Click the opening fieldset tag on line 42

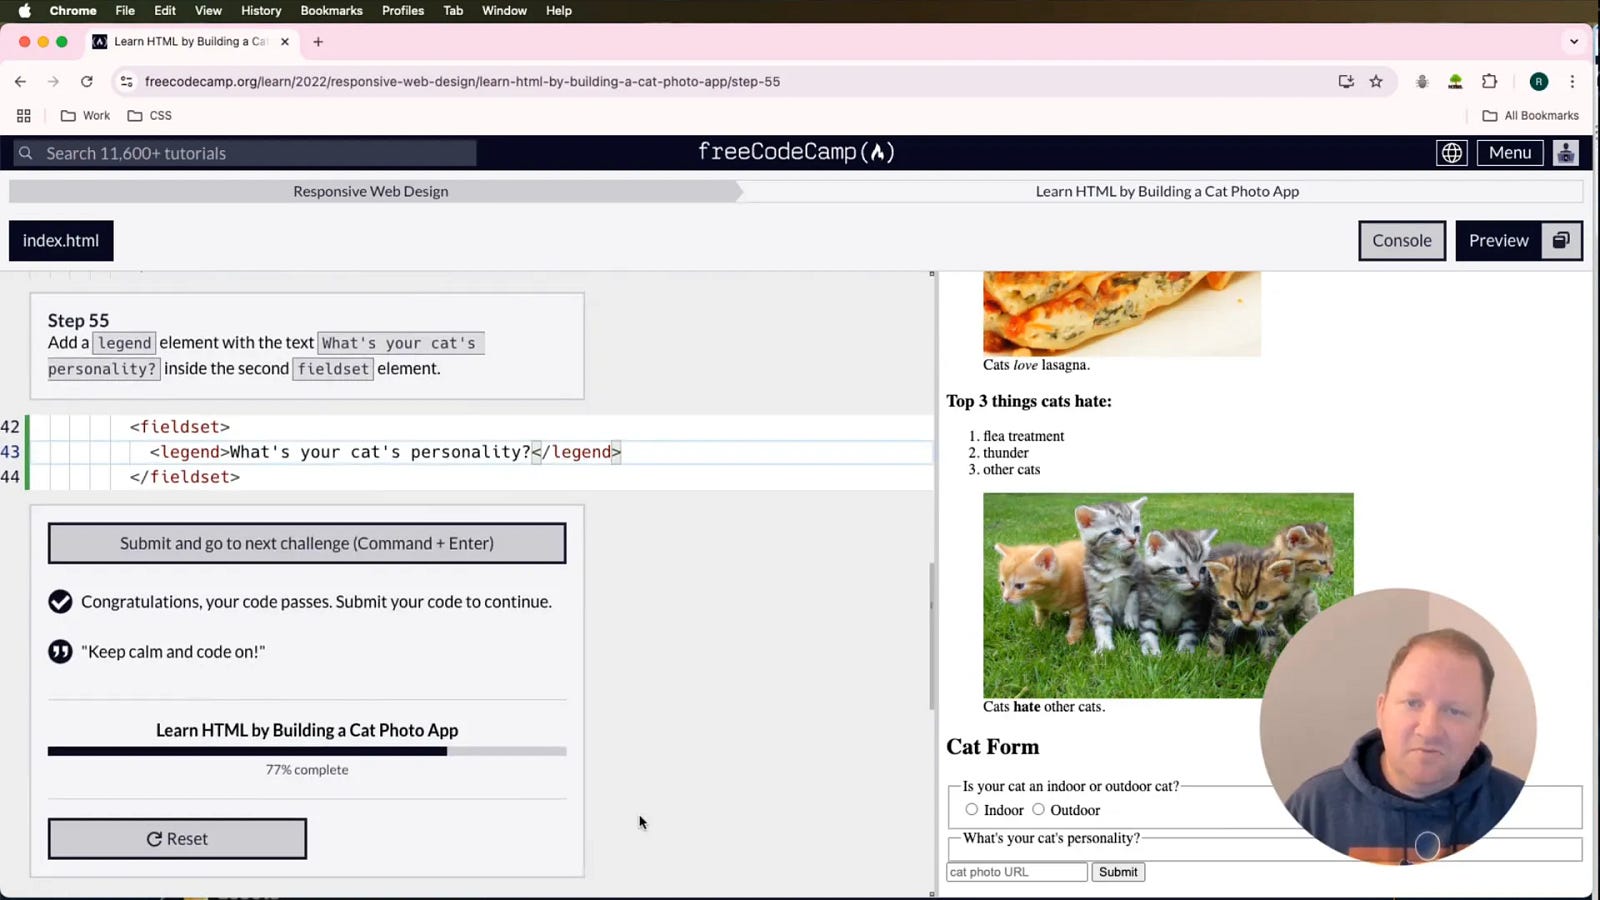coord(180,427)
